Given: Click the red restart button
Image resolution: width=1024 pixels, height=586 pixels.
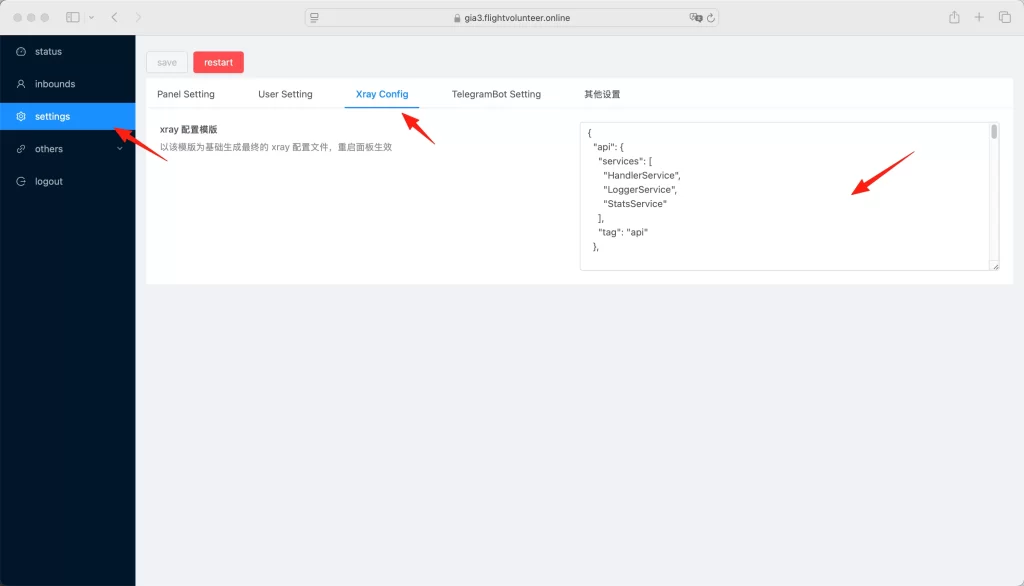Looking at the screenshot, I should (218, 62).
